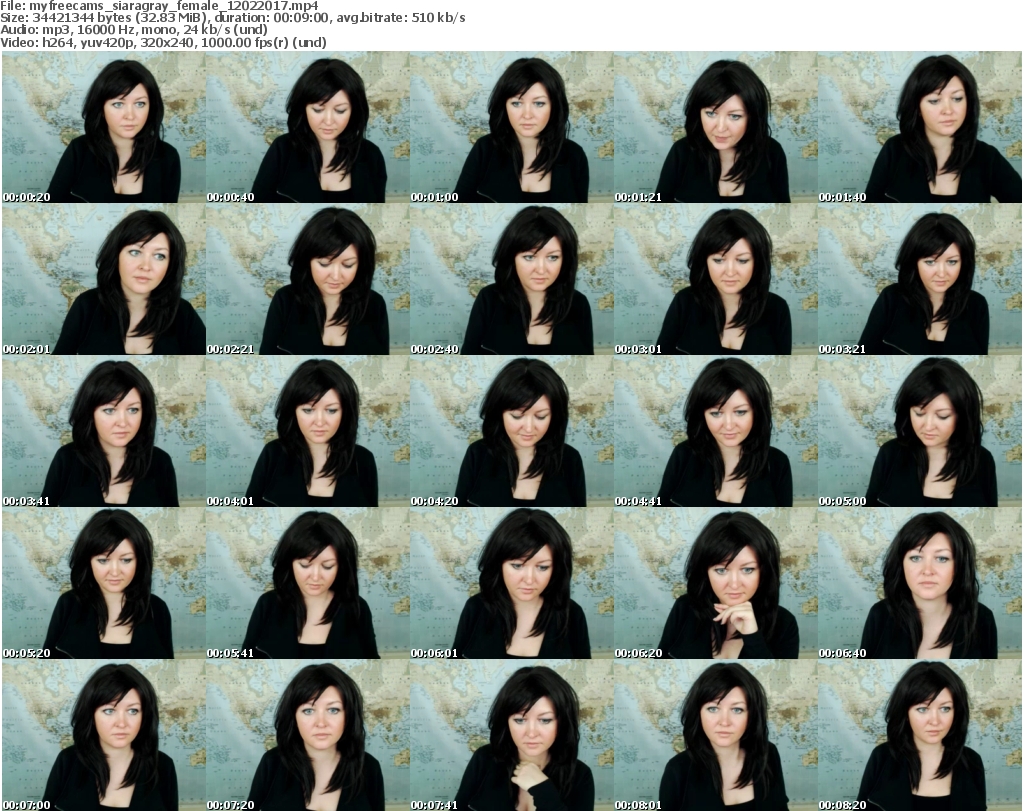The width and height of the screenshot is (1024, 811).
Task: Pick the preview frame at 00:04:41
Action: [x=715, y=432]
